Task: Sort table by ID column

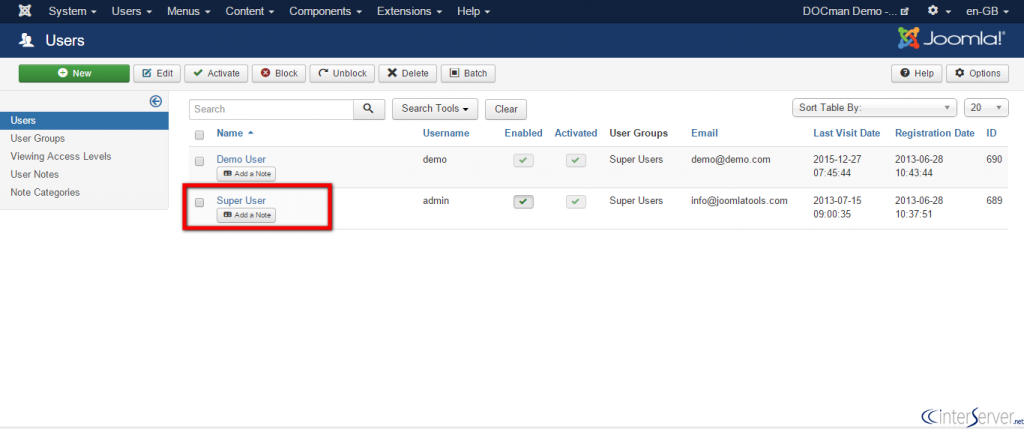Action: (x=991, y=133)
